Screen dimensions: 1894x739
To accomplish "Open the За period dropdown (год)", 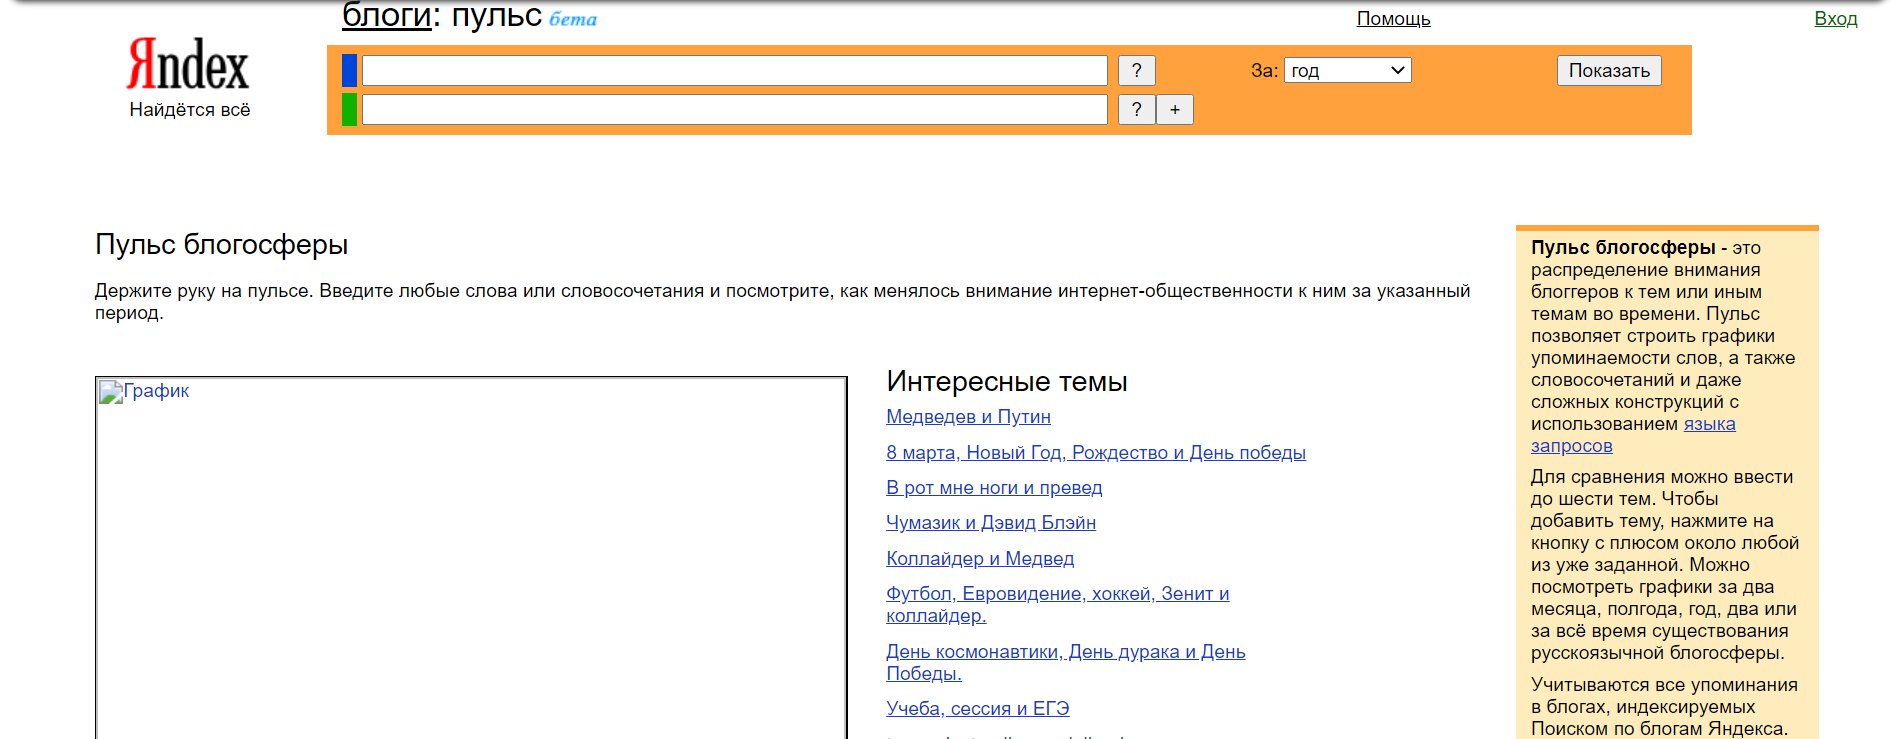I will click(x=1347, y=70).
